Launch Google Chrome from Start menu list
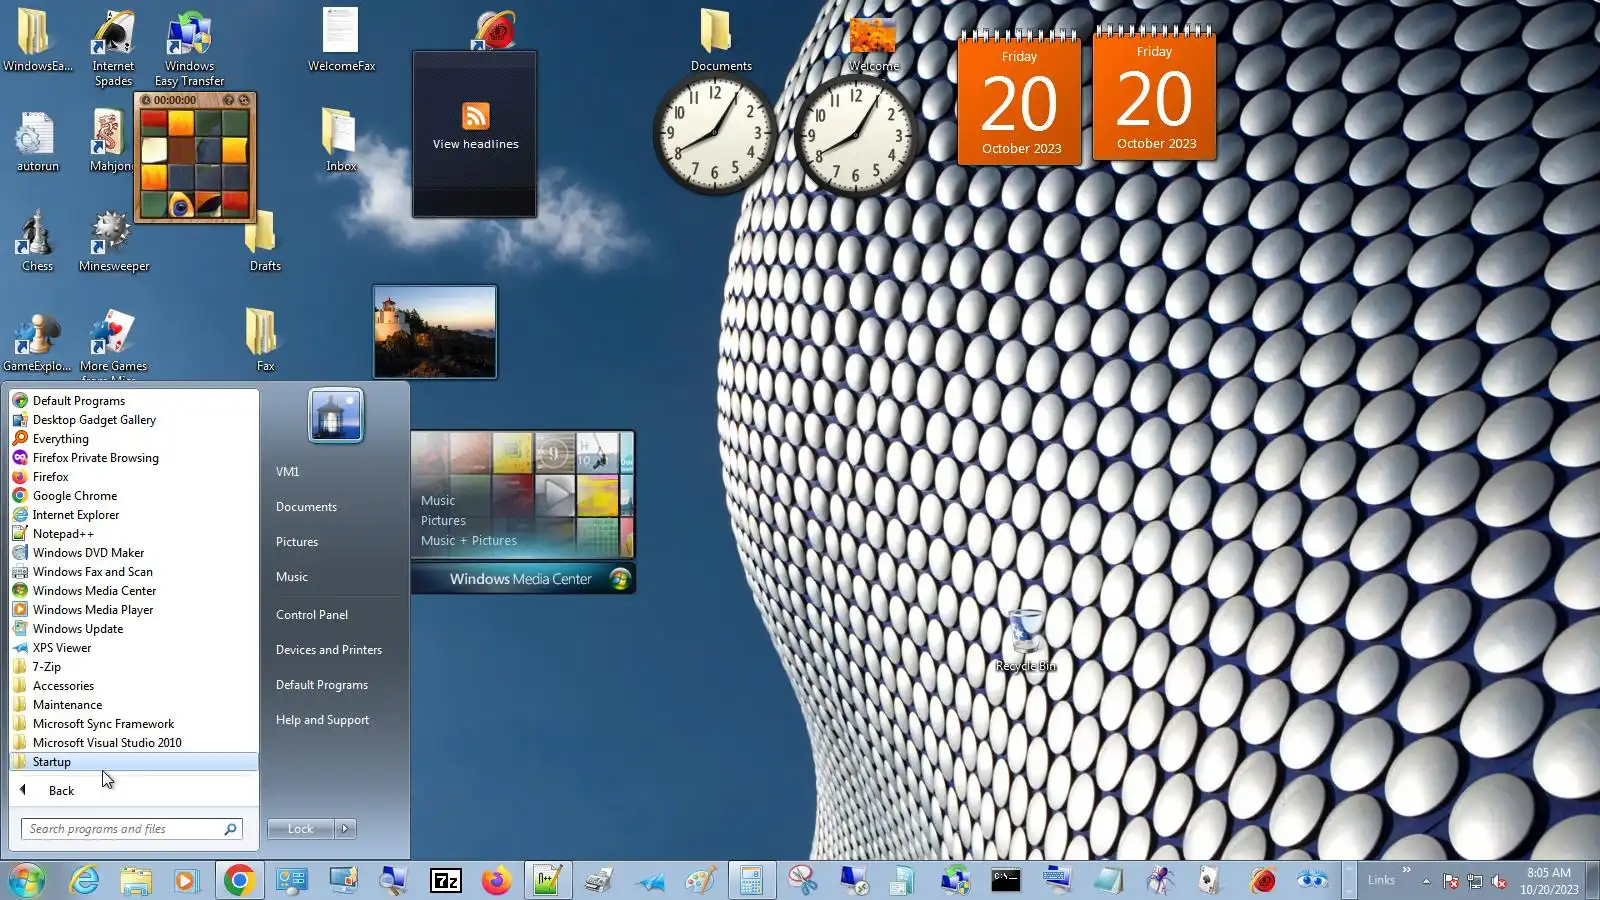Viewport: 1600px width, 900px height. [x=134, y=496]
